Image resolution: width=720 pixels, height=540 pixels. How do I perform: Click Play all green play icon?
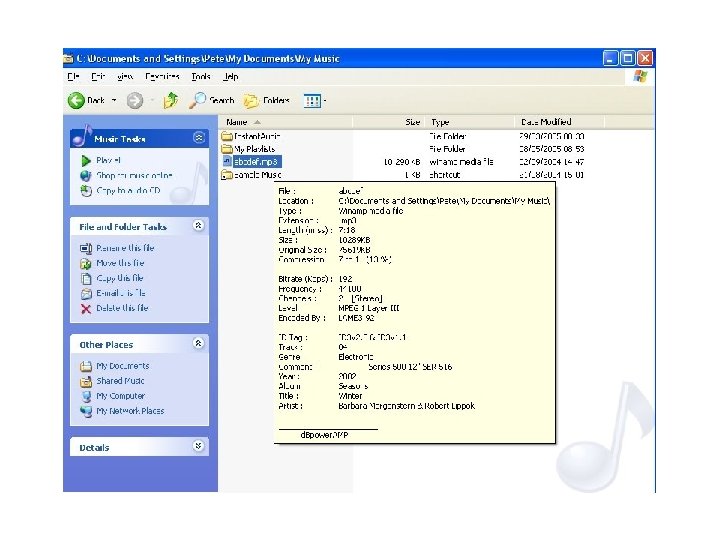(x=86, y=161)
